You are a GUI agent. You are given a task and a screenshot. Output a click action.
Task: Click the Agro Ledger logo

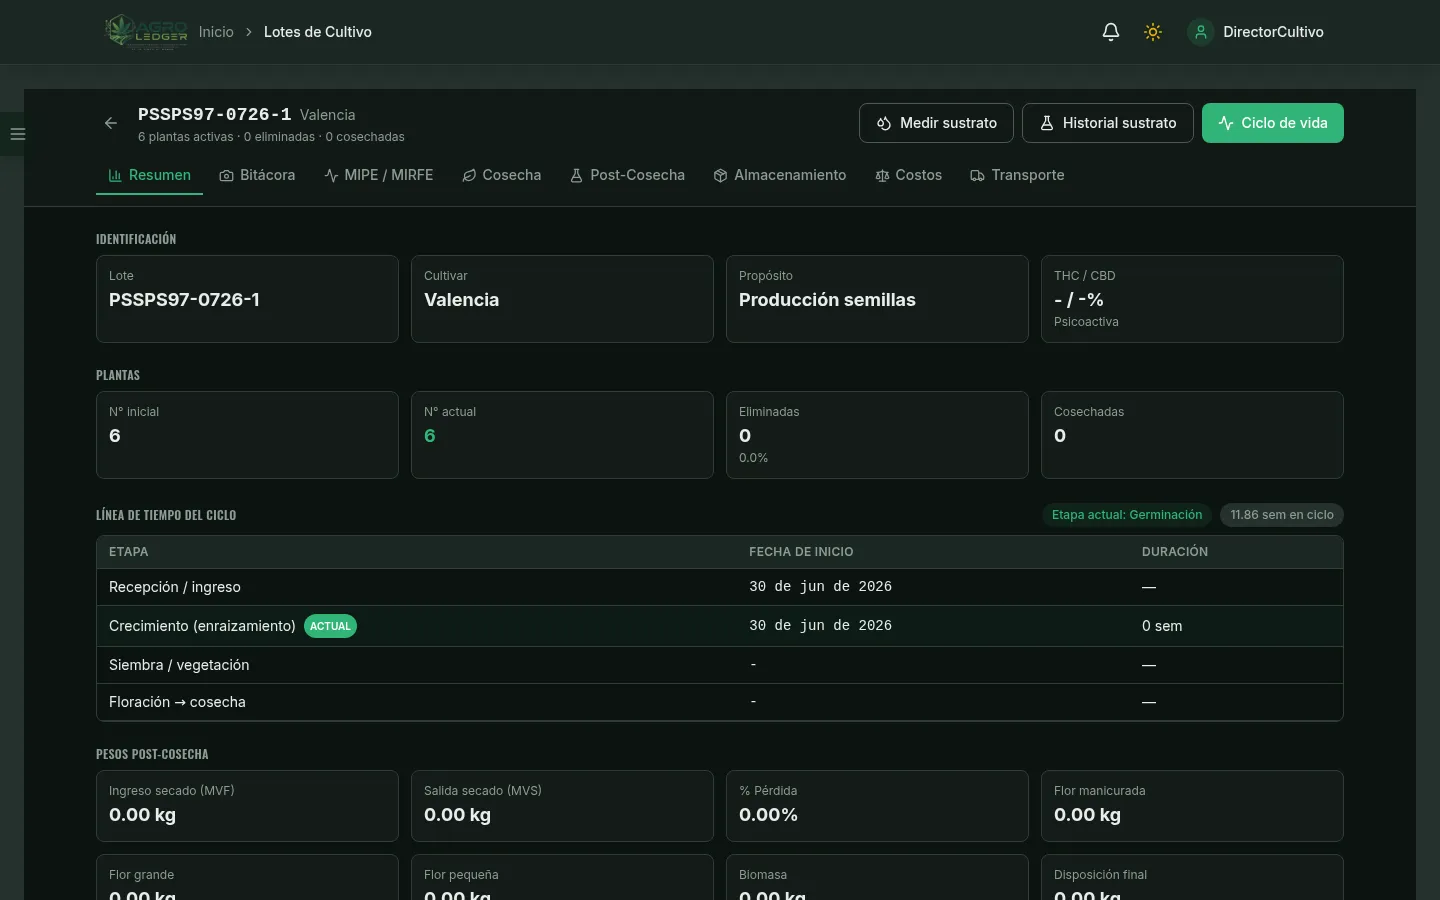(146, 32)
